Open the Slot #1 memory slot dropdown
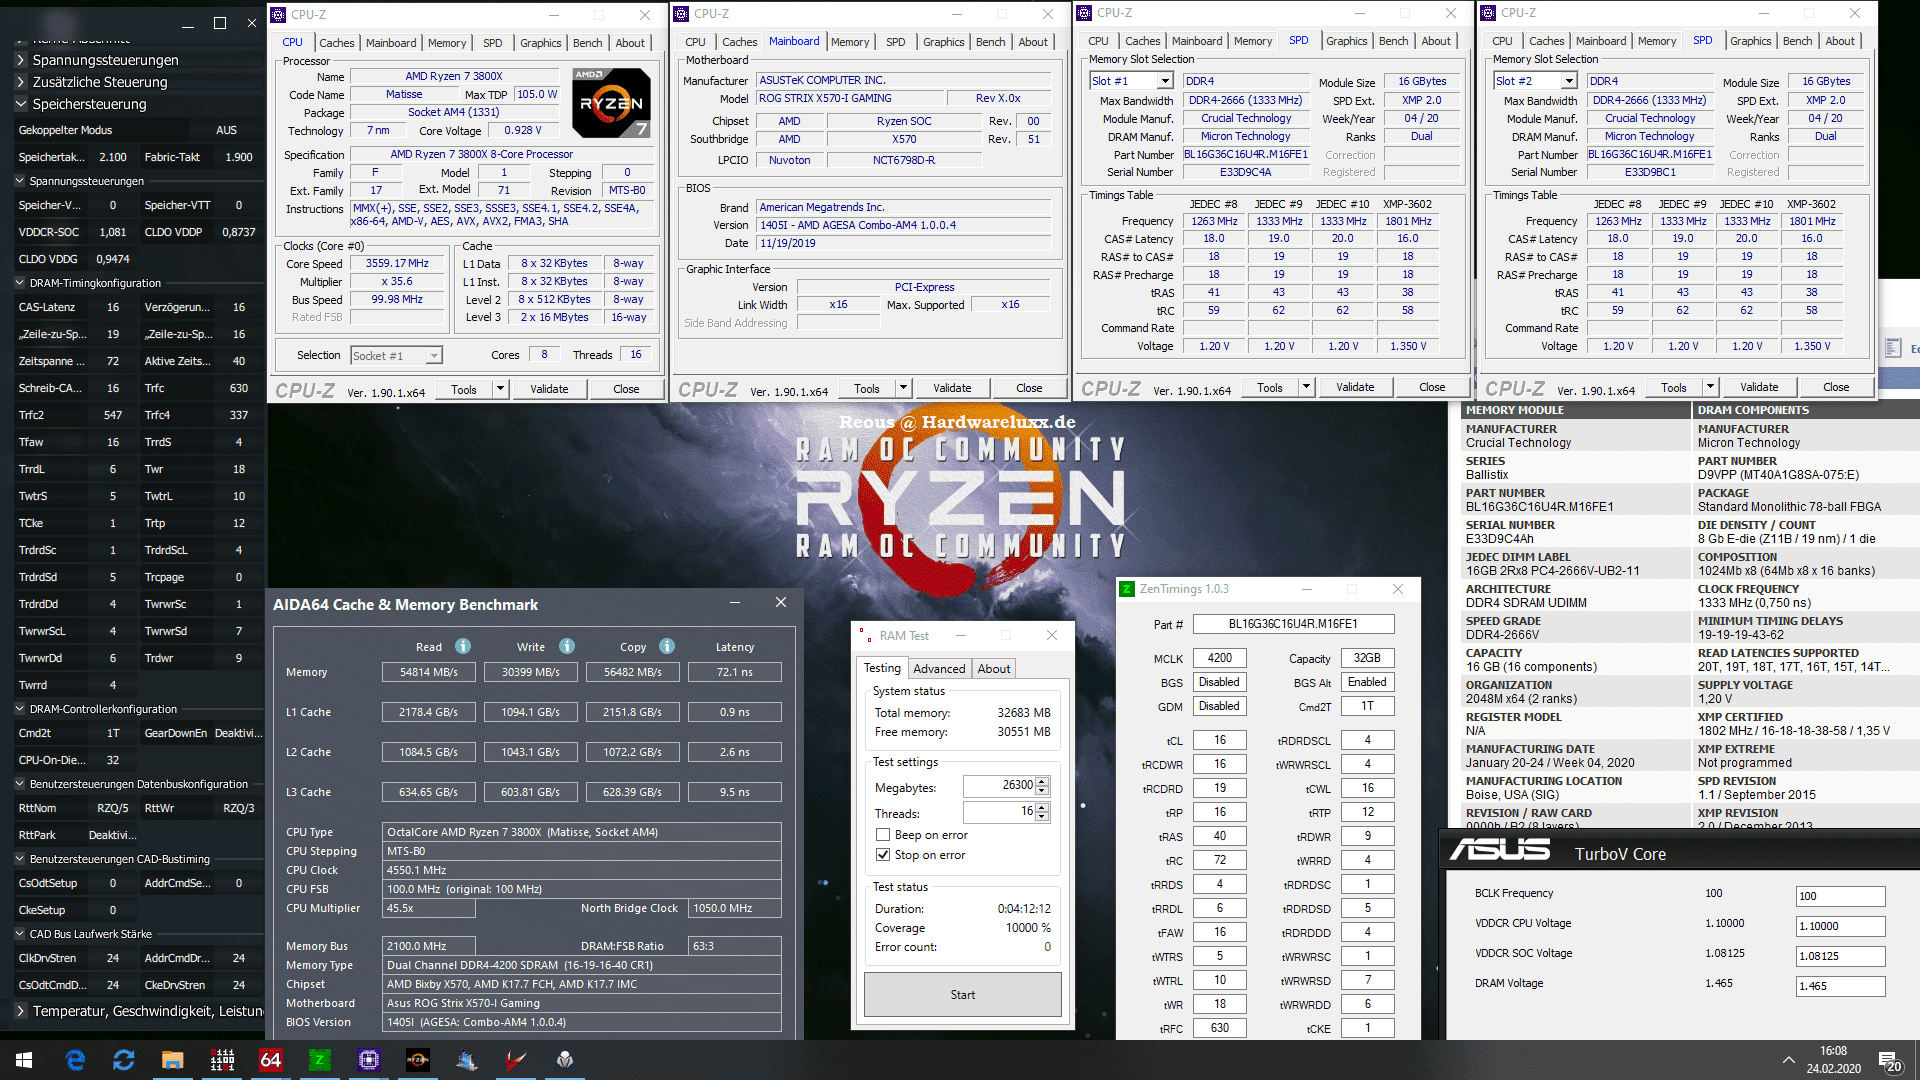The image size is (1920, 1080). (x=1164, y=81)
